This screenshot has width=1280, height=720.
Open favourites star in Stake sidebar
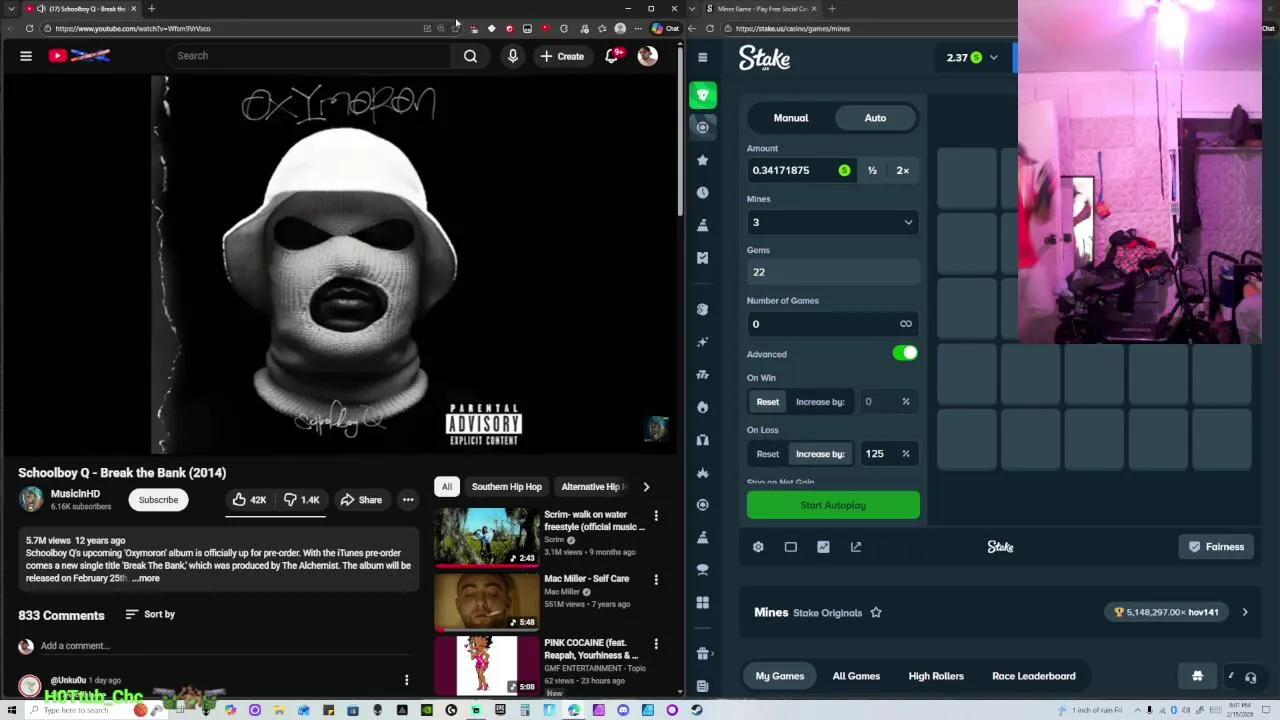coord(703,160)
